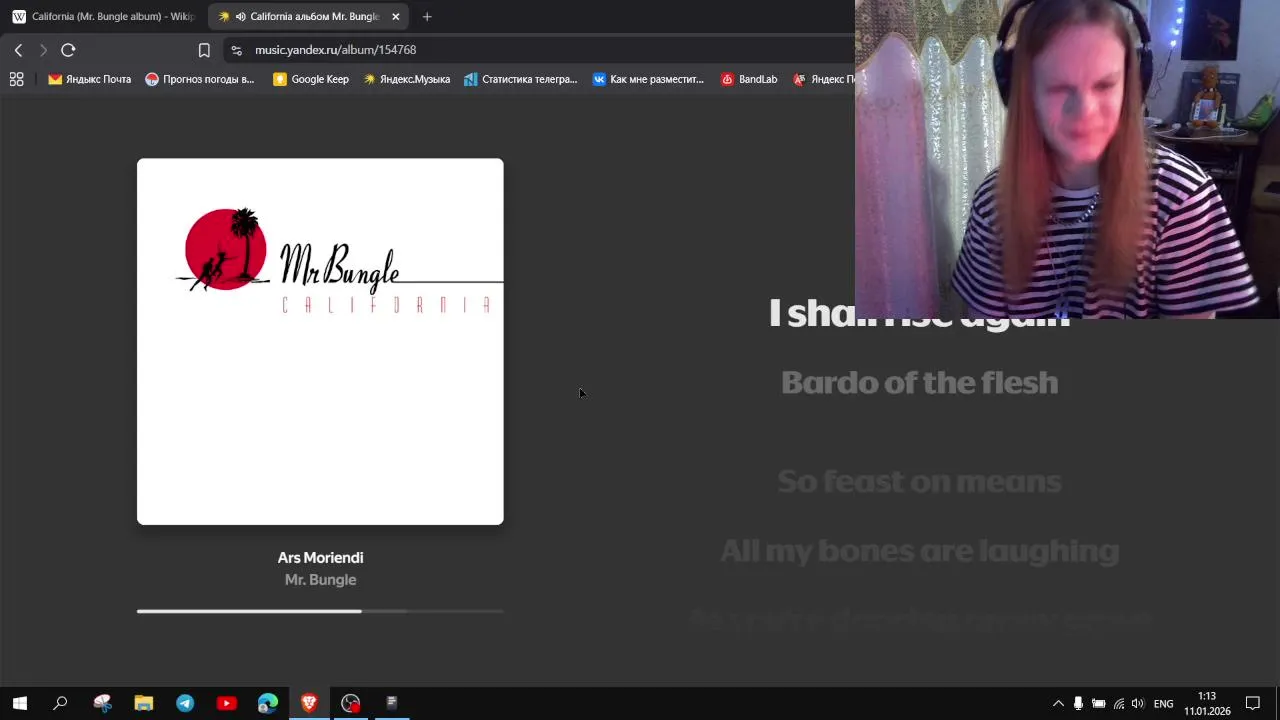This screenshot has width=1280, height=720.
Task: Reload the Yandex Music page
Action: [x=68, y=50]
